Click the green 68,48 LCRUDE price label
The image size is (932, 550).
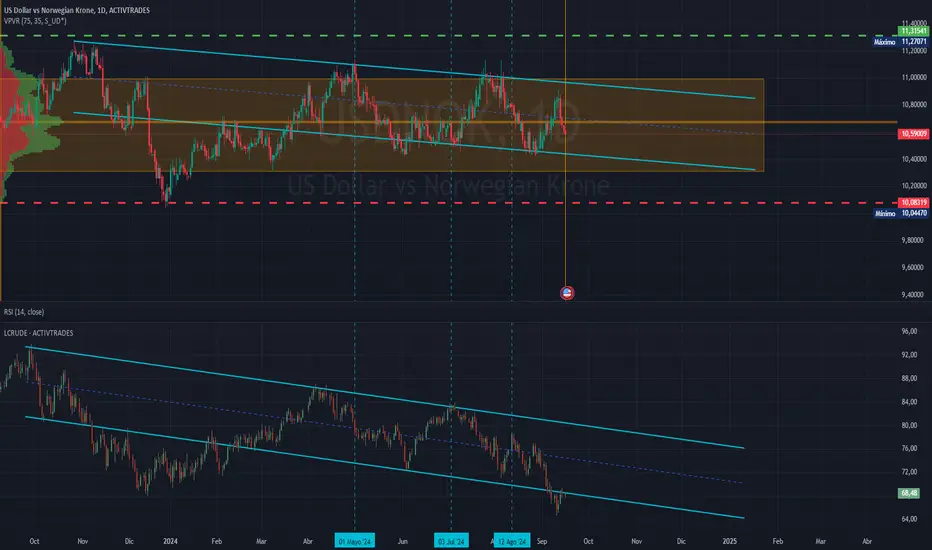909,493
